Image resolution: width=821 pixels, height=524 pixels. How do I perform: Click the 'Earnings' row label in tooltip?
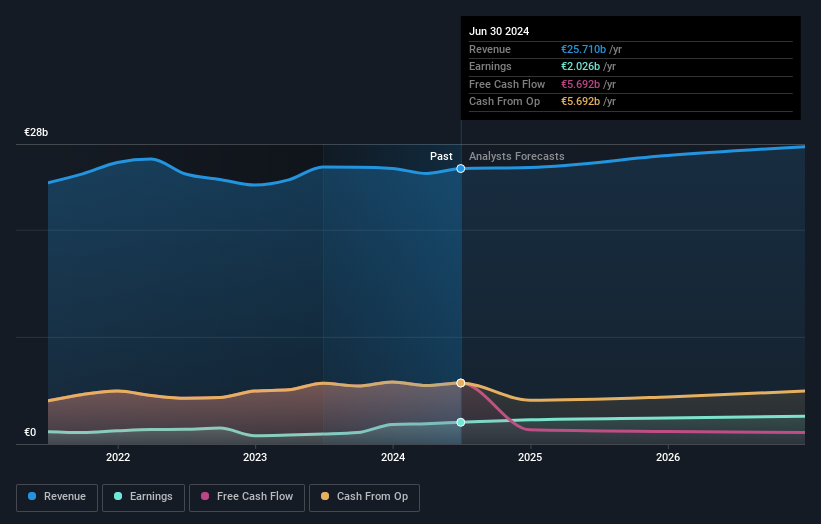pyautogui.click(x=490, y=66)
